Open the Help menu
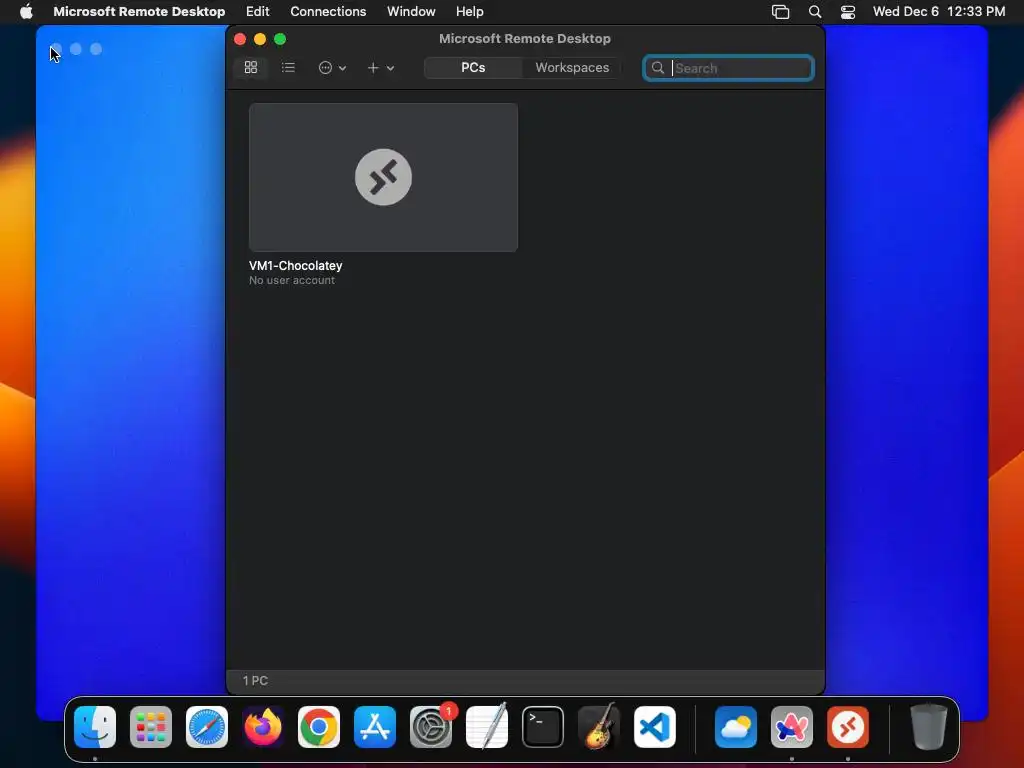The width and height of the screenshot is (1024, 768). [x=470, y=12]
